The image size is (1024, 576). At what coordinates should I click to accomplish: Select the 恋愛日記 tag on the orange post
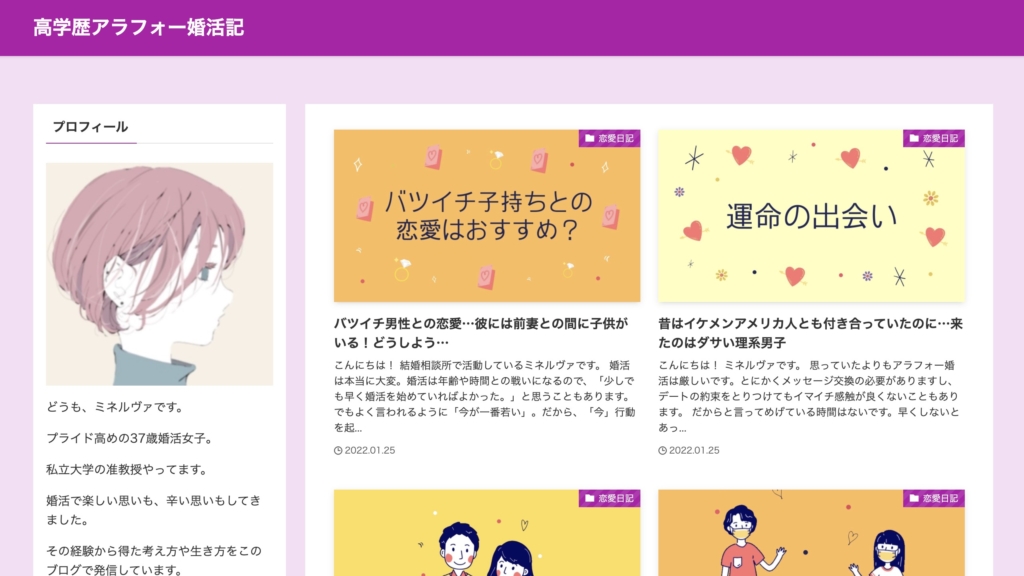pos(609,138)
